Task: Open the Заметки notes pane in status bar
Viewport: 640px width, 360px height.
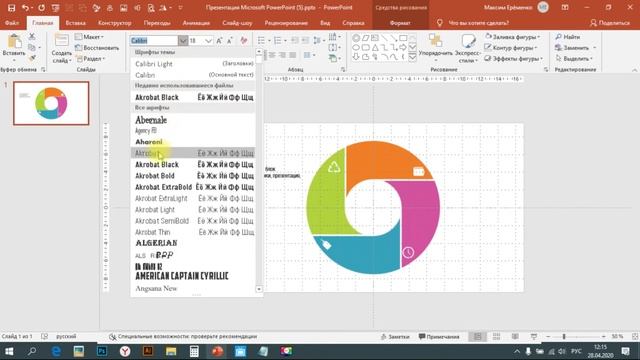Action: click(395, 337)
